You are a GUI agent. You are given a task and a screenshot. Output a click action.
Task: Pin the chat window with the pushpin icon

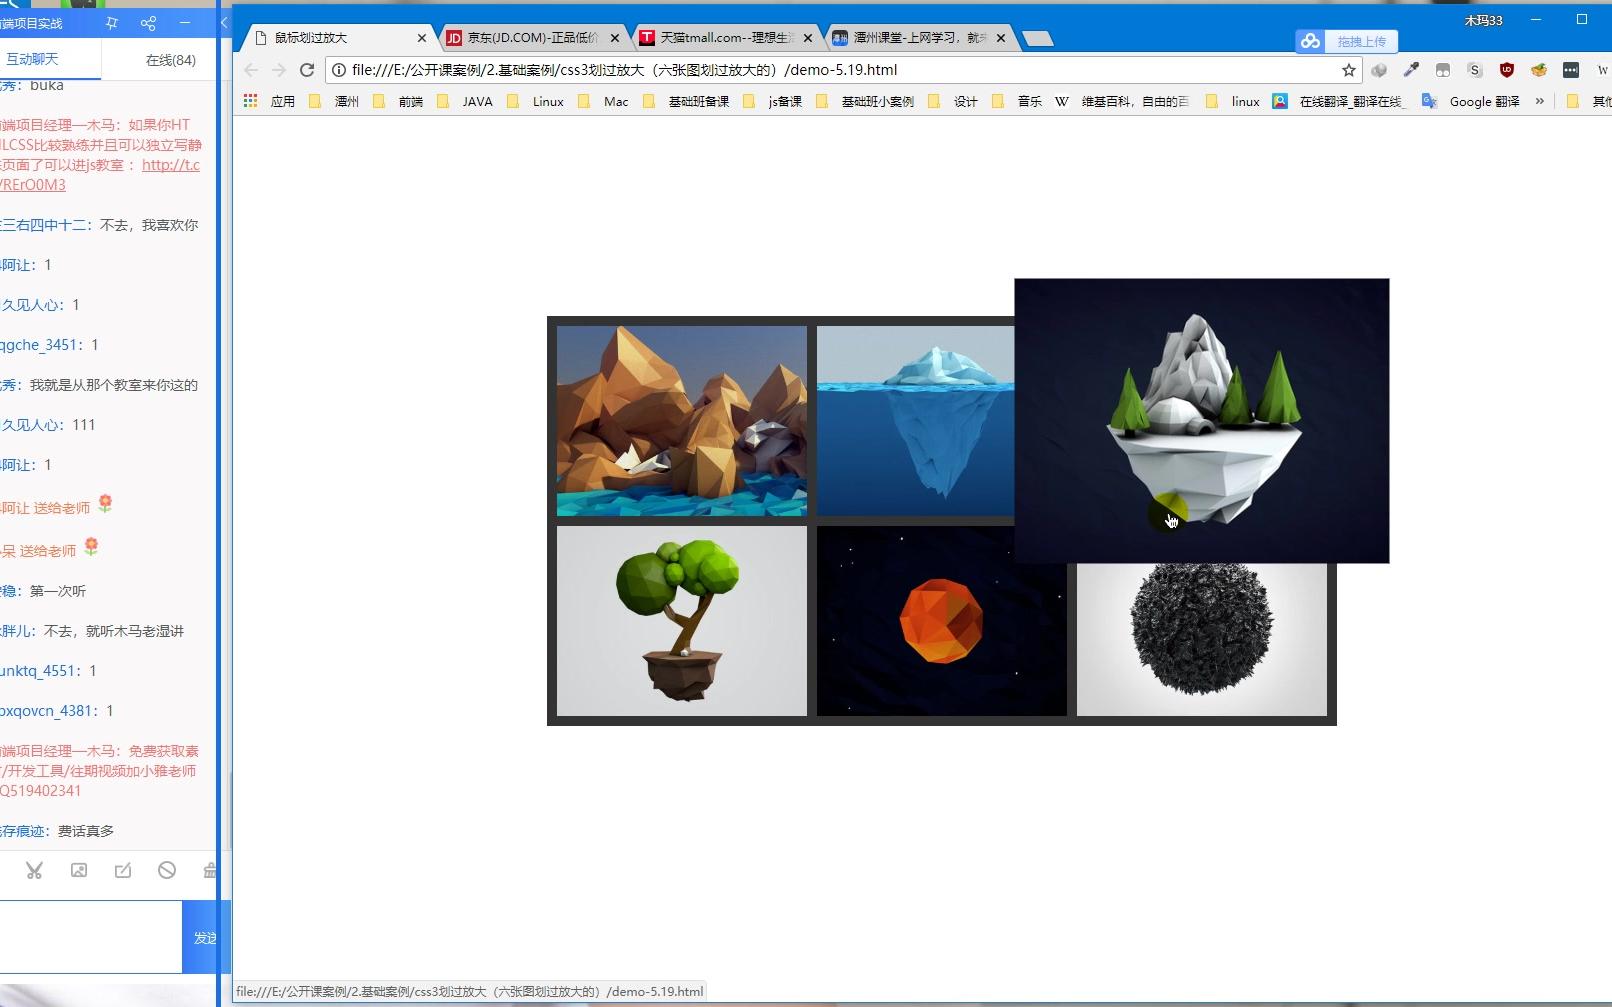112,23
